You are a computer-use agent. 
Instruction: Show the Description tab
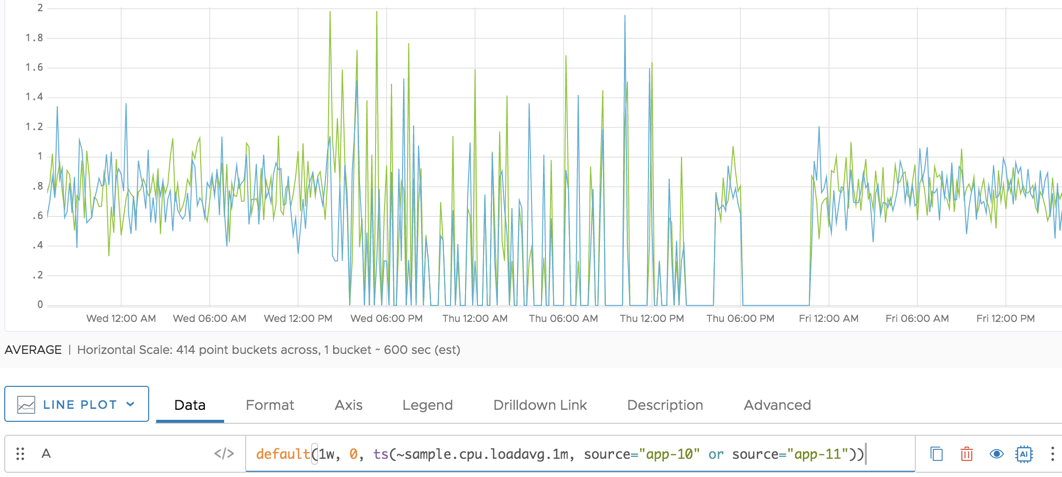coord(665,405)
